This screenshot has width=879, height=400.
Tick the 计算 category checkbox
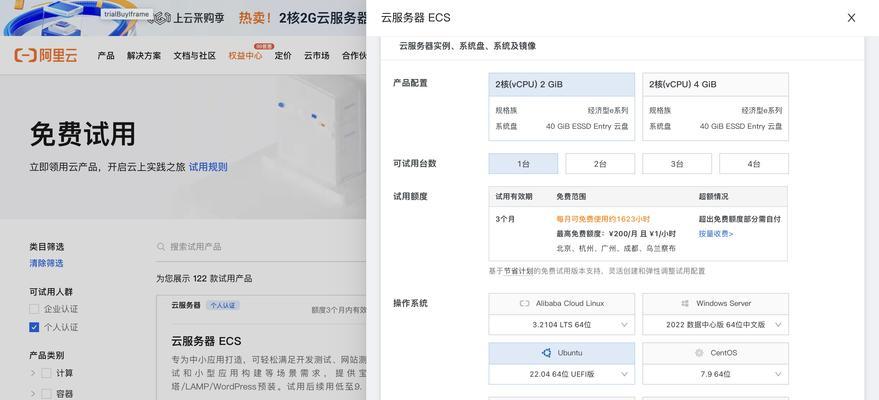tap(47, 373)
